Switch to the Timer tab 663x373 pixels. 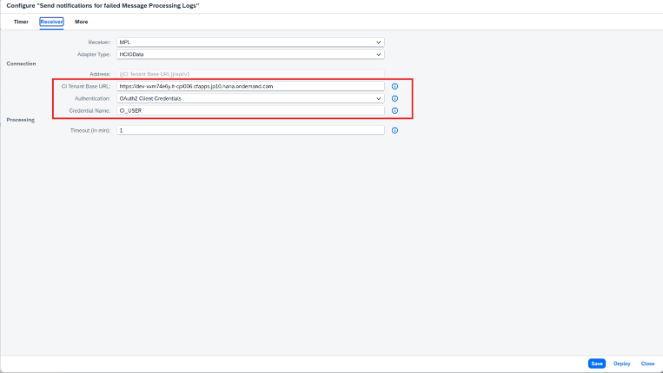(21, 22)
